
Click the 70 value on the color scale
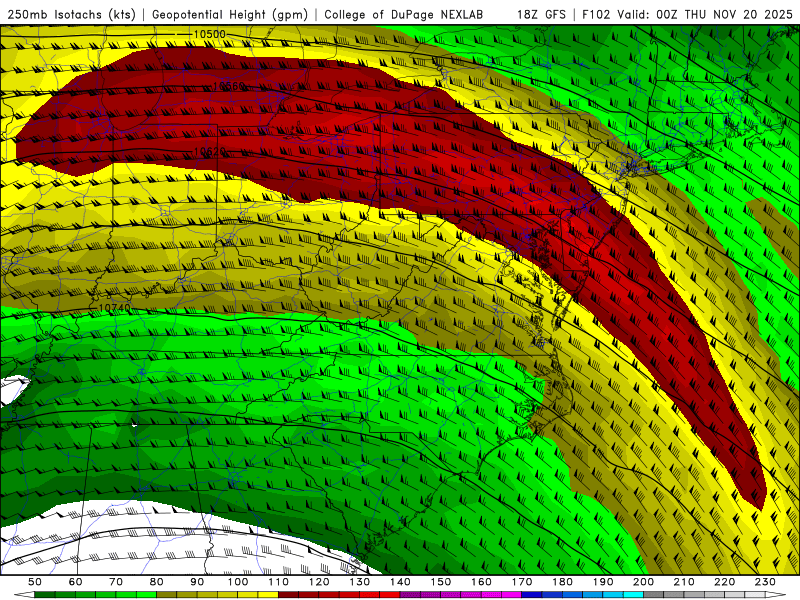pos(116,582)
